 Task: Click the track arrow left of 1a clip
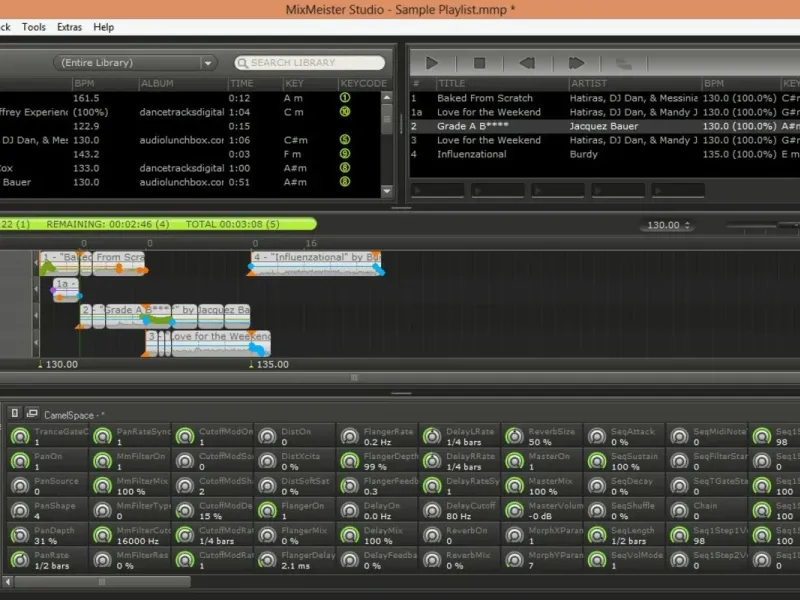37,290
